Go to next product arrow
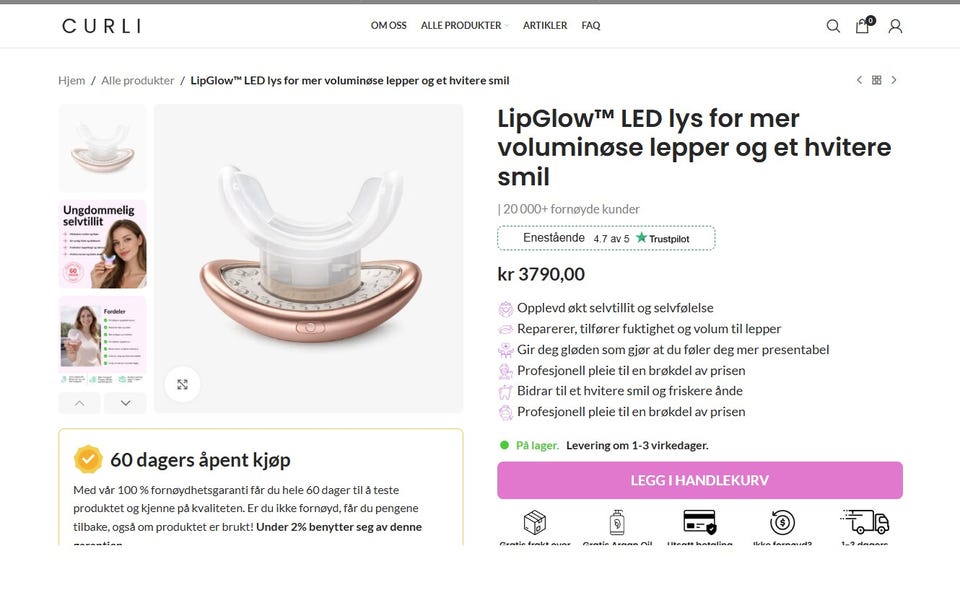The width and height of the screenshot is (960, 595). tap(894, 80)
